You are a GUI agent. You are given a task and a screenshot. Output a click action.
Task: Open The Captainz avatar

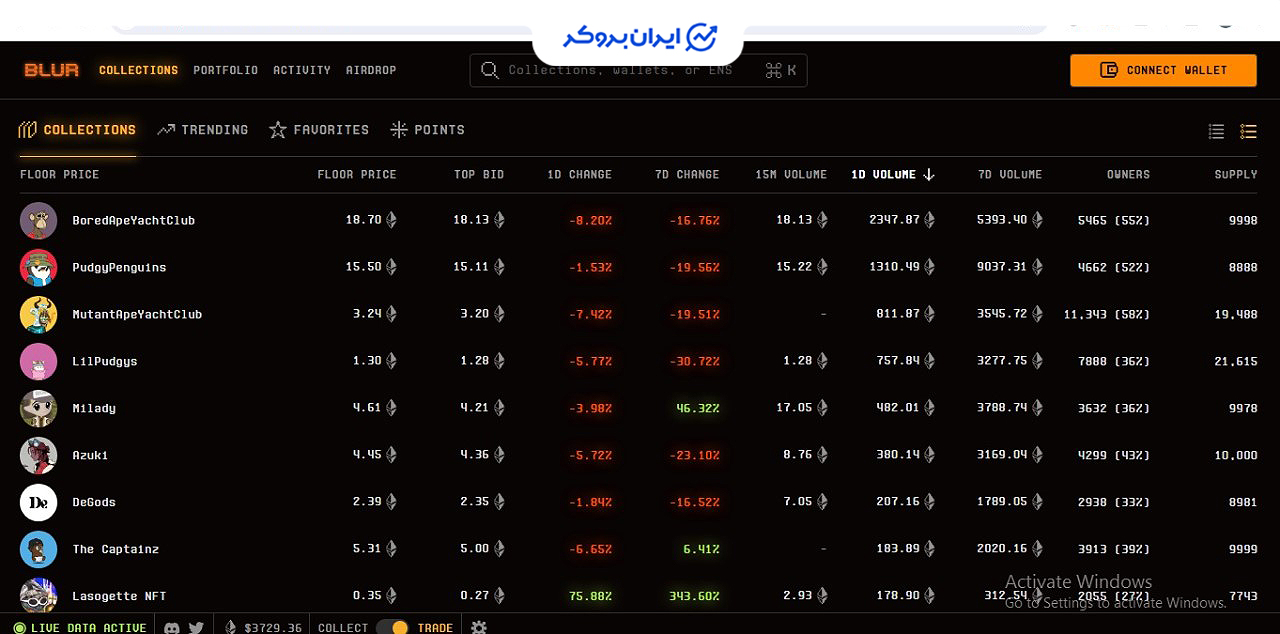click(38, 549)
